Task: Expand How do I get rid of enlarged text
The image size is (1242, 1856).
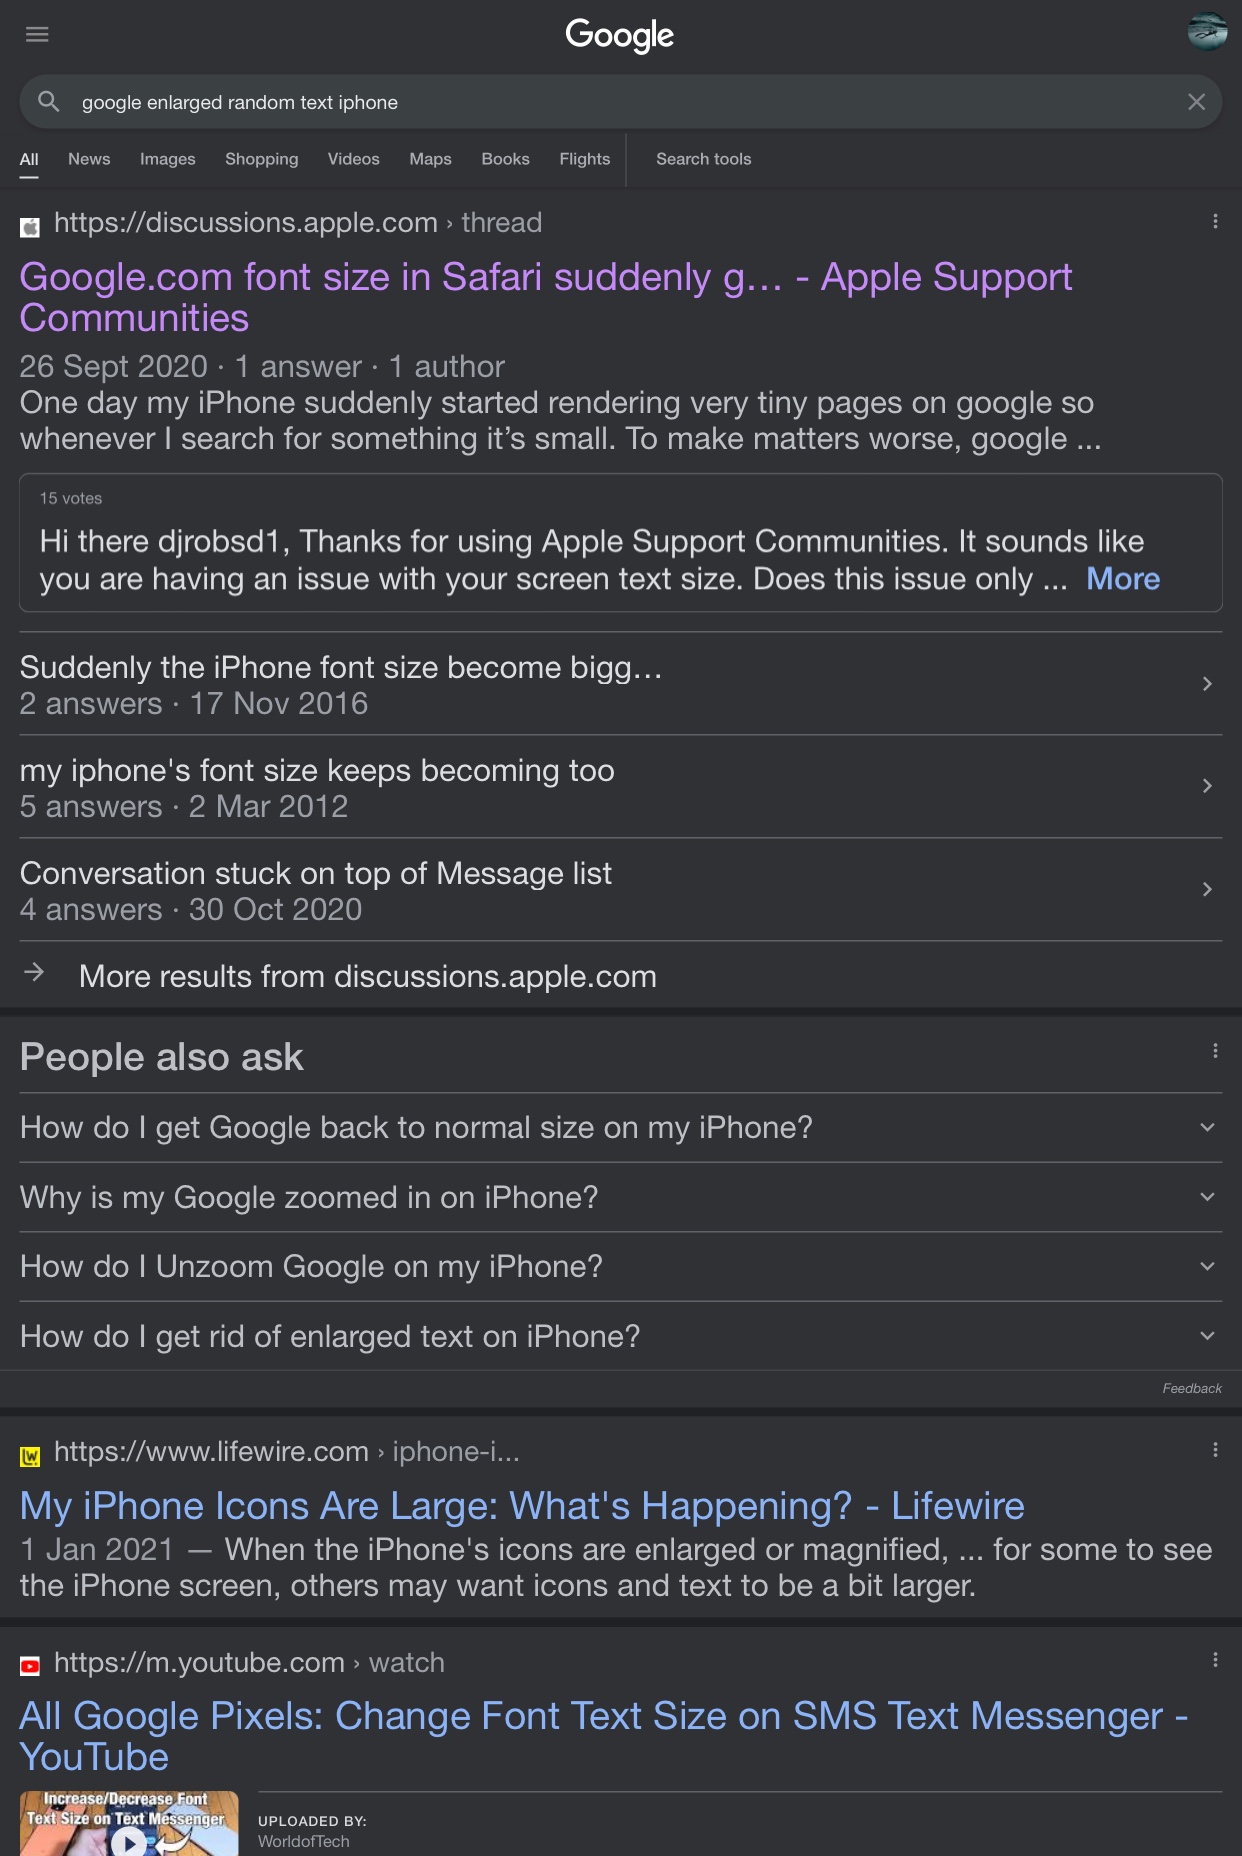Action: (621, 1336)
